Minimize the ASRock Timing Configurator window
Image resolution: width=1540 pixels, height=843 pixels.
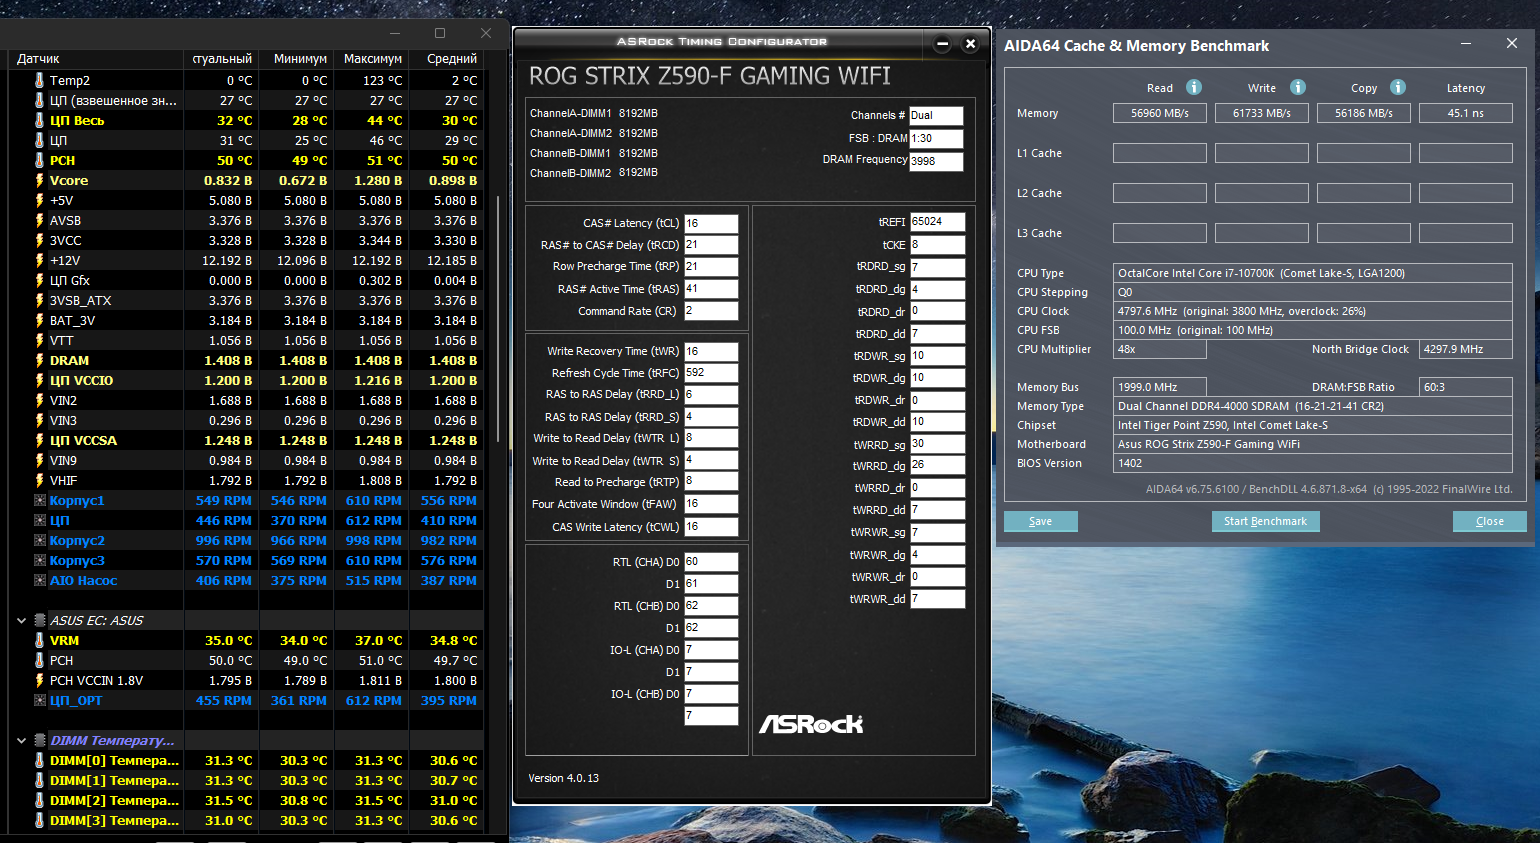coord(942,43)
